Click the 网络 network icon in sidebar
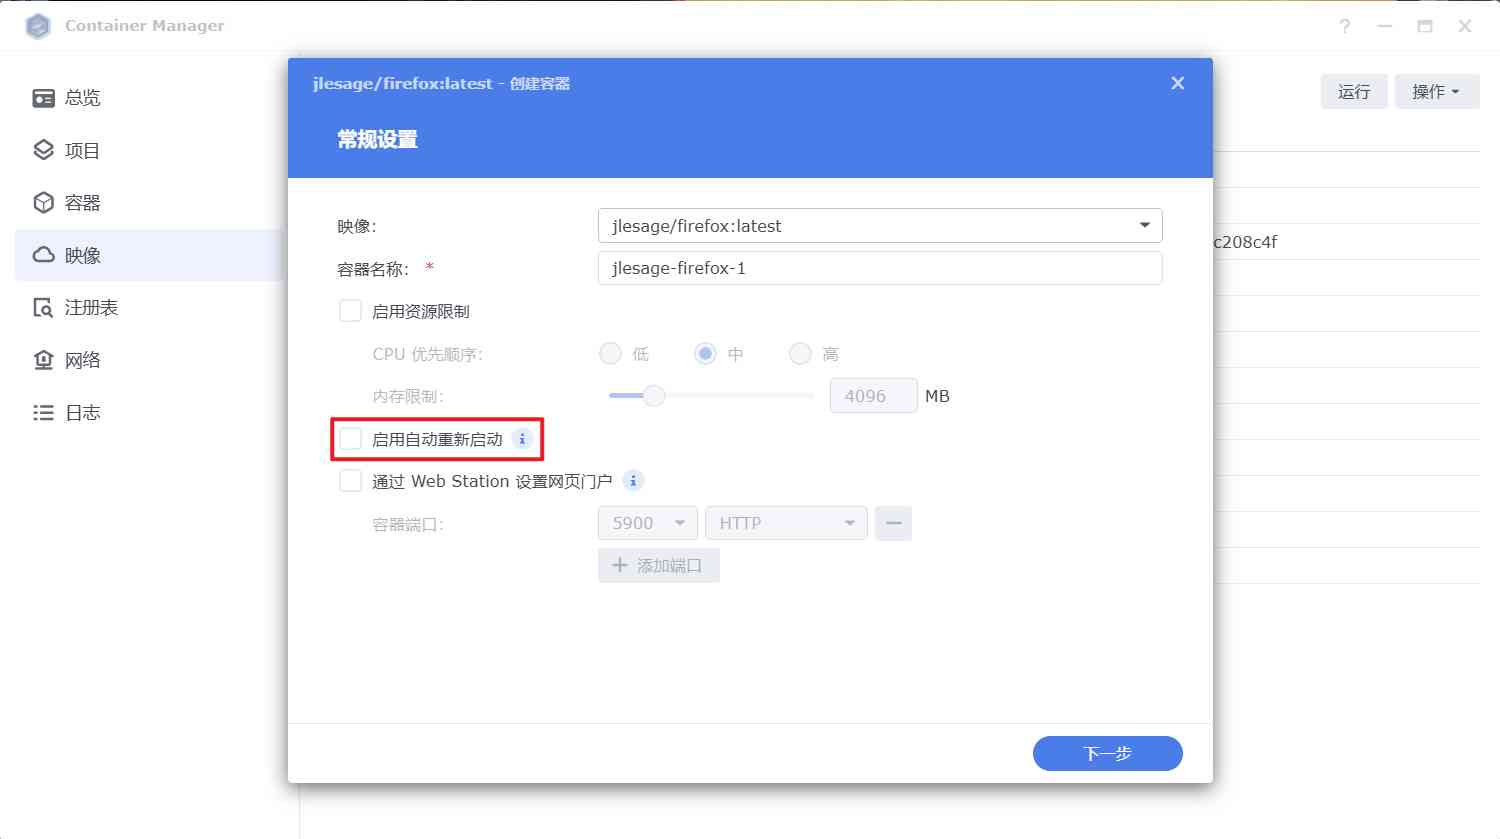The width and height of the screenshot is (1500, 839). click(x=43, y=360)
